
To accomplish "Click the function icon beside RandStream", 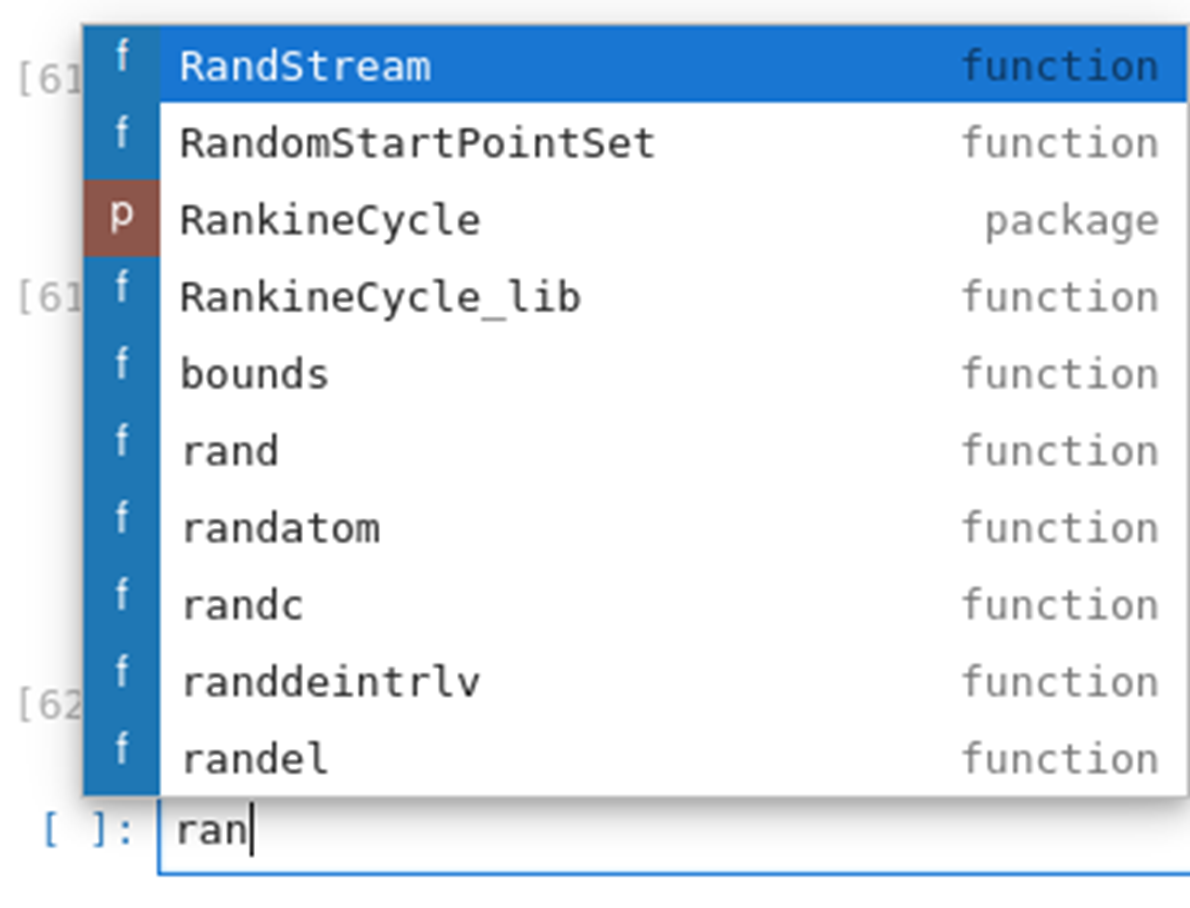I will pyautogui.click(x=121, y=65).
